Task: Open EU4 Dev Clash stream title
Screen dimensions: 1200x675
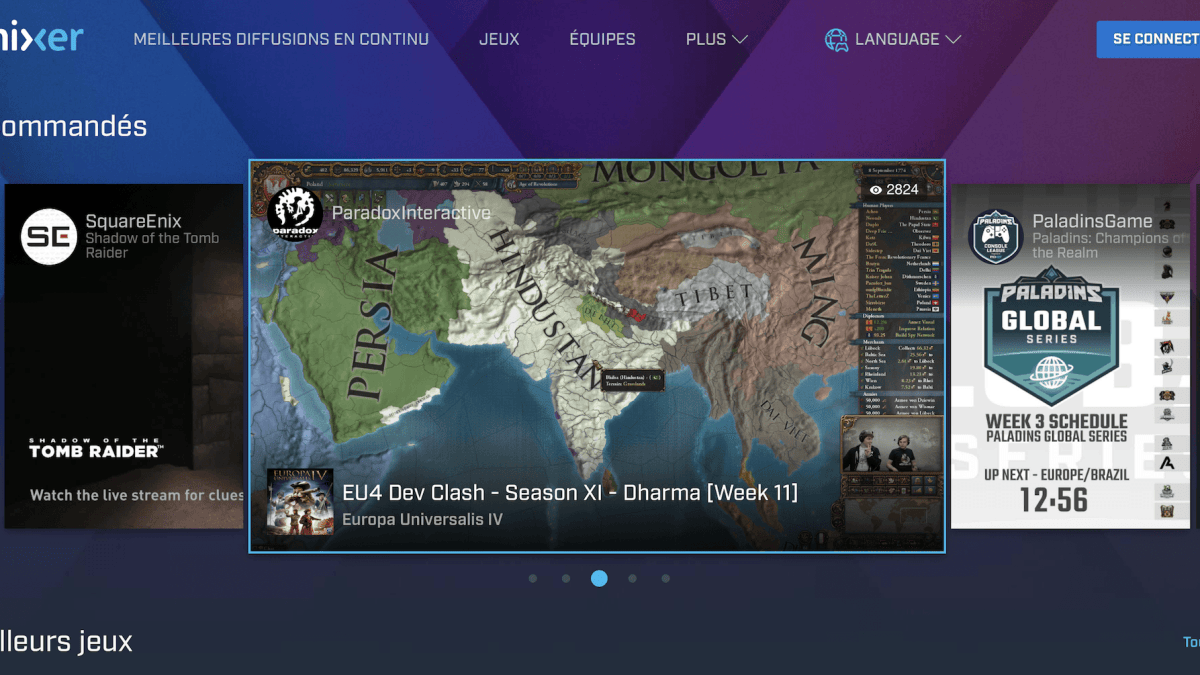Action: coord(570,493)
